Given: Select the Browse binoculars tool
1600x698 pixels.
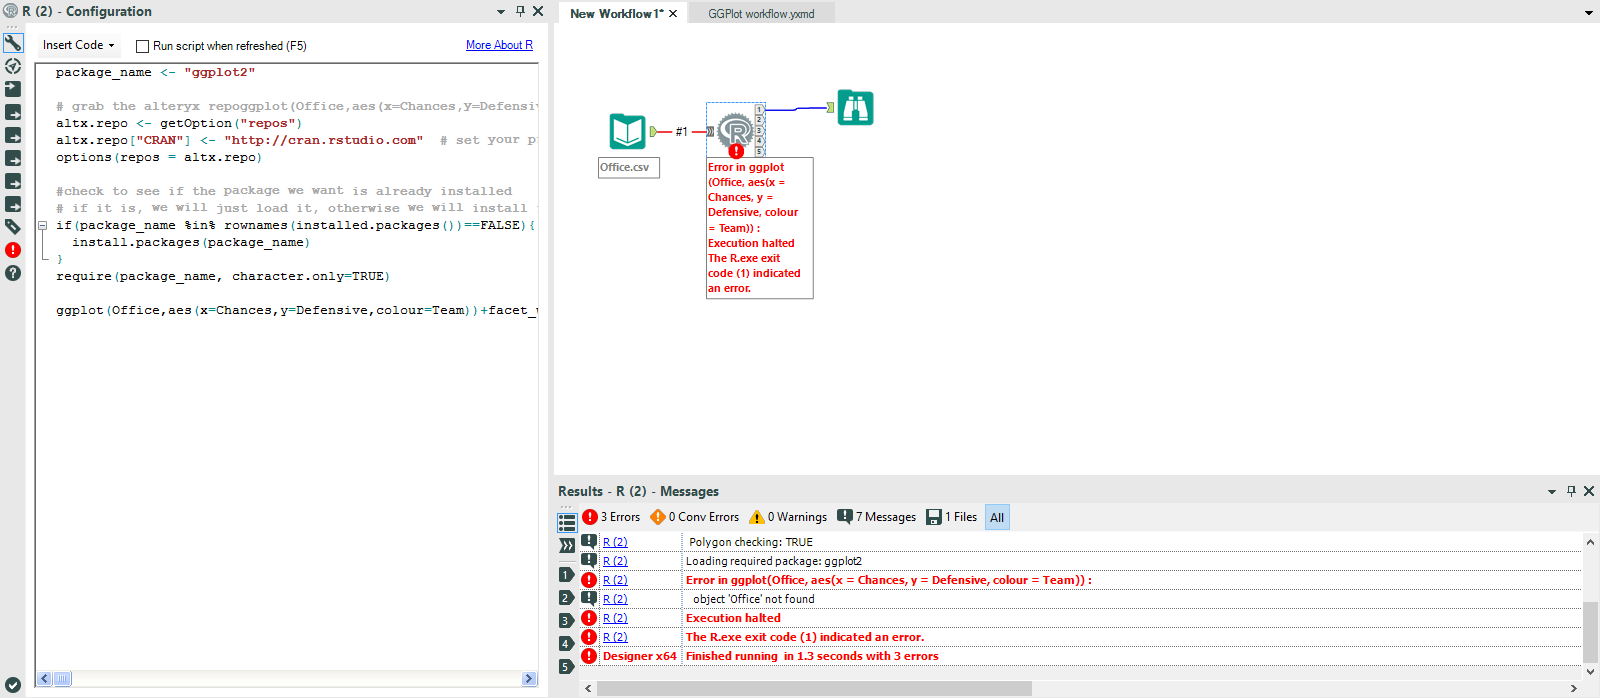Looking at the screenshot, I should coord(855,108).
